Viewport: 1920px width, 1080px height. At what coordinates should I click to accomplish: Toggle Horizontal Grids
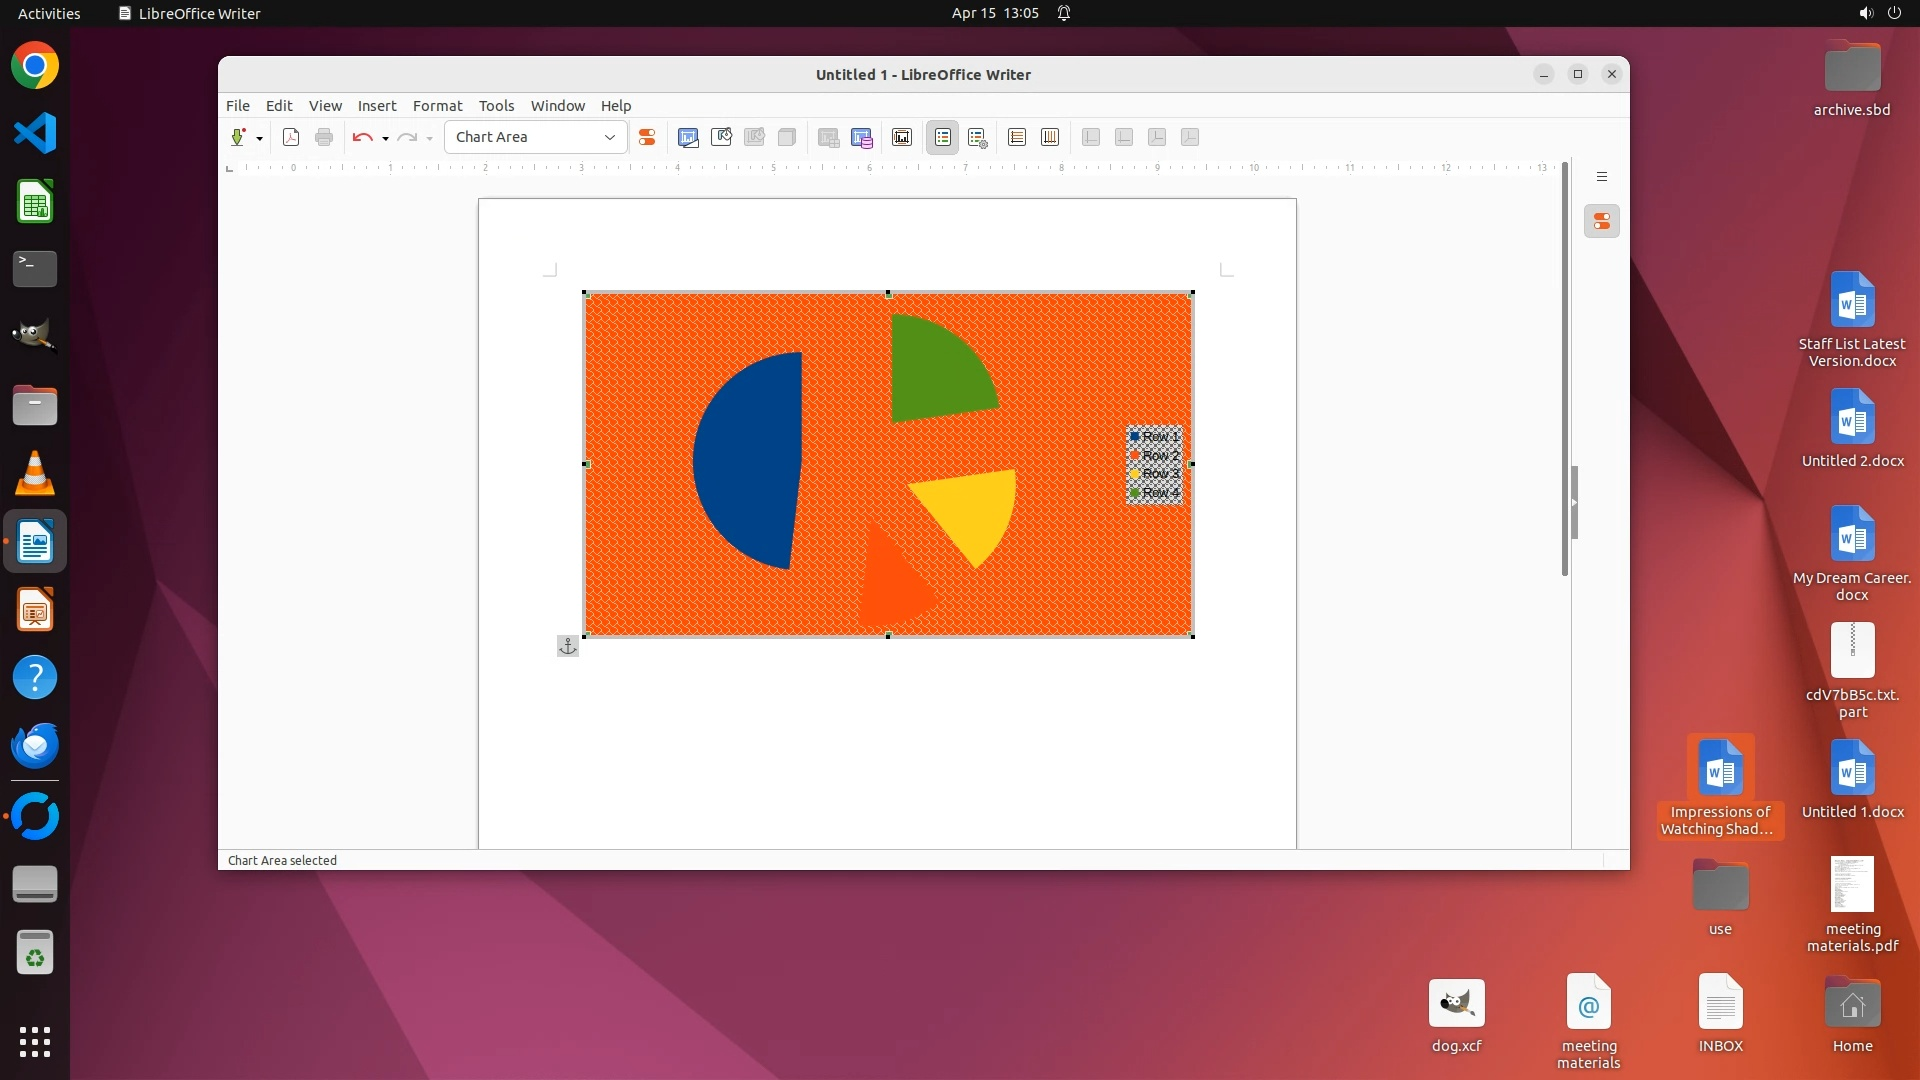click(1017, 138)
